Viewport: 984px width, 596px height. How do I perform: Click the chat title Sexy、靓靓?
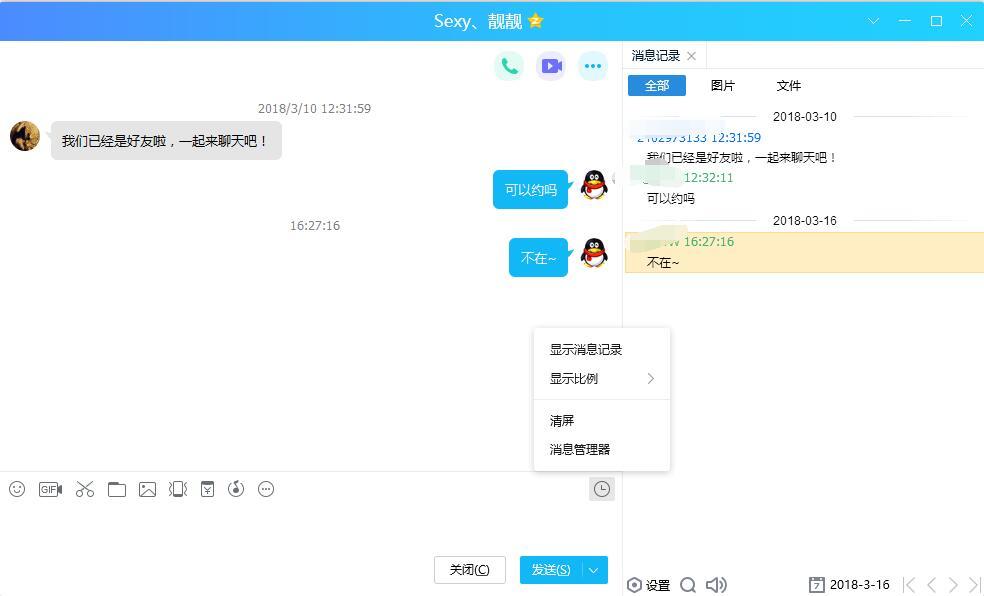[478, 21]
